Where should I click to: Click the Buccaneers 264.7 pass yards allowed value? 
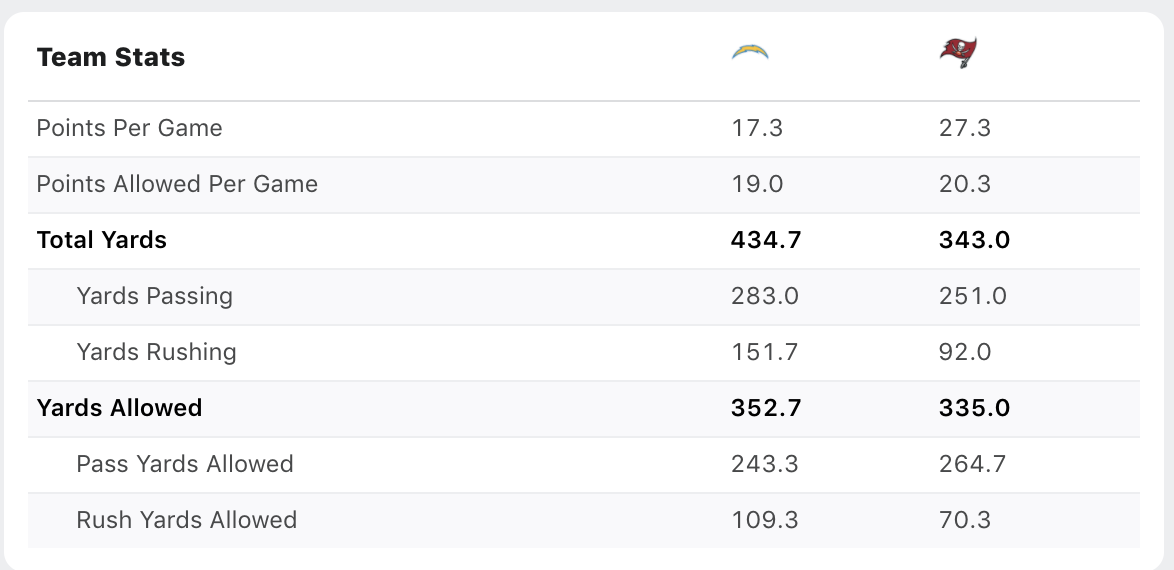coord(973,464)
